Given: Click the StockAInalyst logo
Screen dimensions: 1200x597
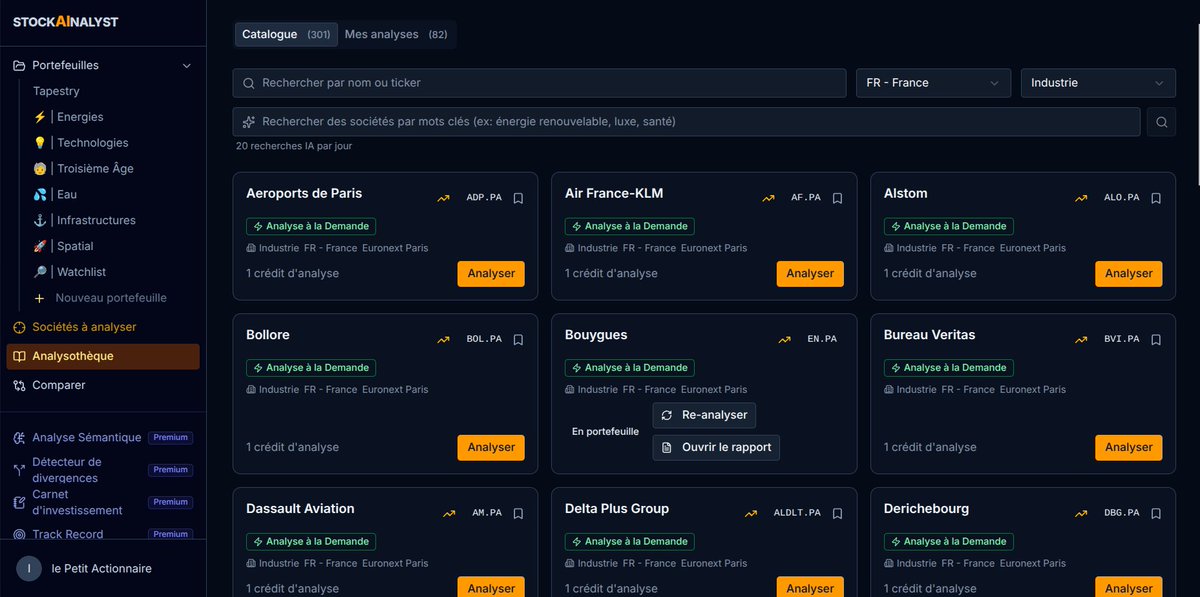Looking at the screenshot, I should [65, 22].
